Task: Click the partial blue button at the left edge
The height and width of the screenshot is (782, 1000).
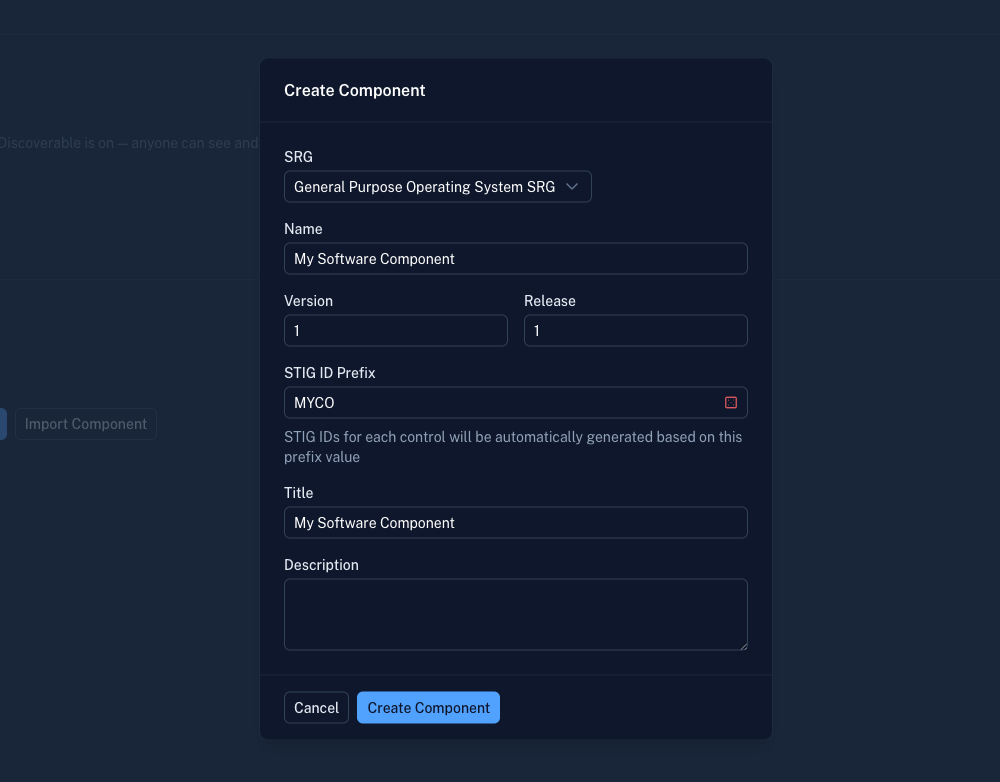Action: [3, 423]
